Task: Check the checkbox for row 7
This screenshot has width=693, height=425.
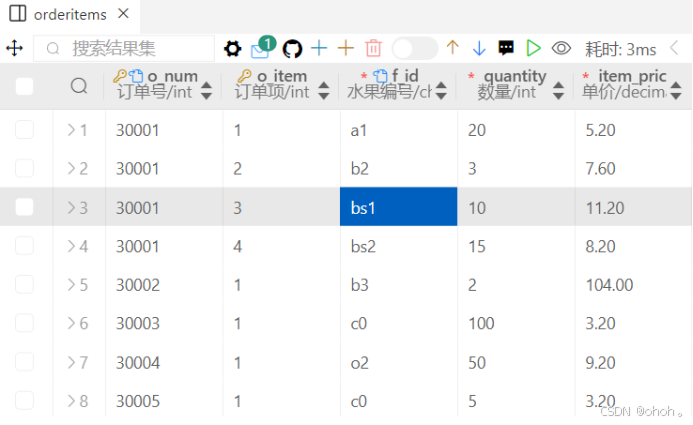Action: tap(24, 362)
